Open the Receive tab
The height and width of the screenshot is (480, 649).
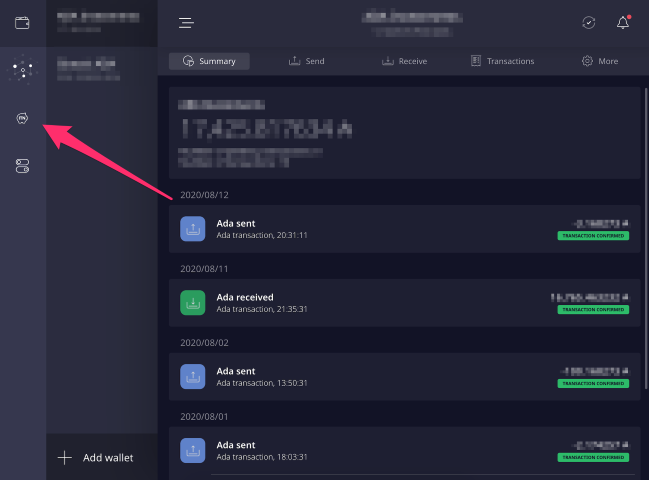404,61
